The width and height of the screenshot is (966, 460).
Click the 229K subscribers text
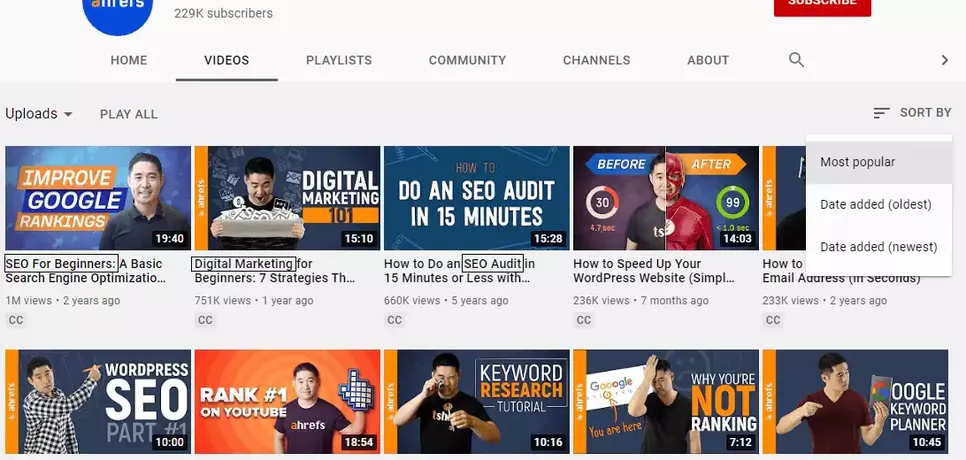point(223,13)
